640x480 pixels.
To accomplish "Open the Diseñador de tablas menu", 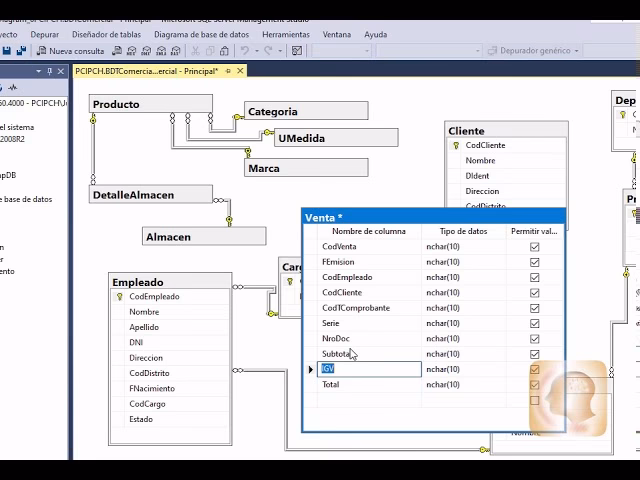I will point(107,35).
